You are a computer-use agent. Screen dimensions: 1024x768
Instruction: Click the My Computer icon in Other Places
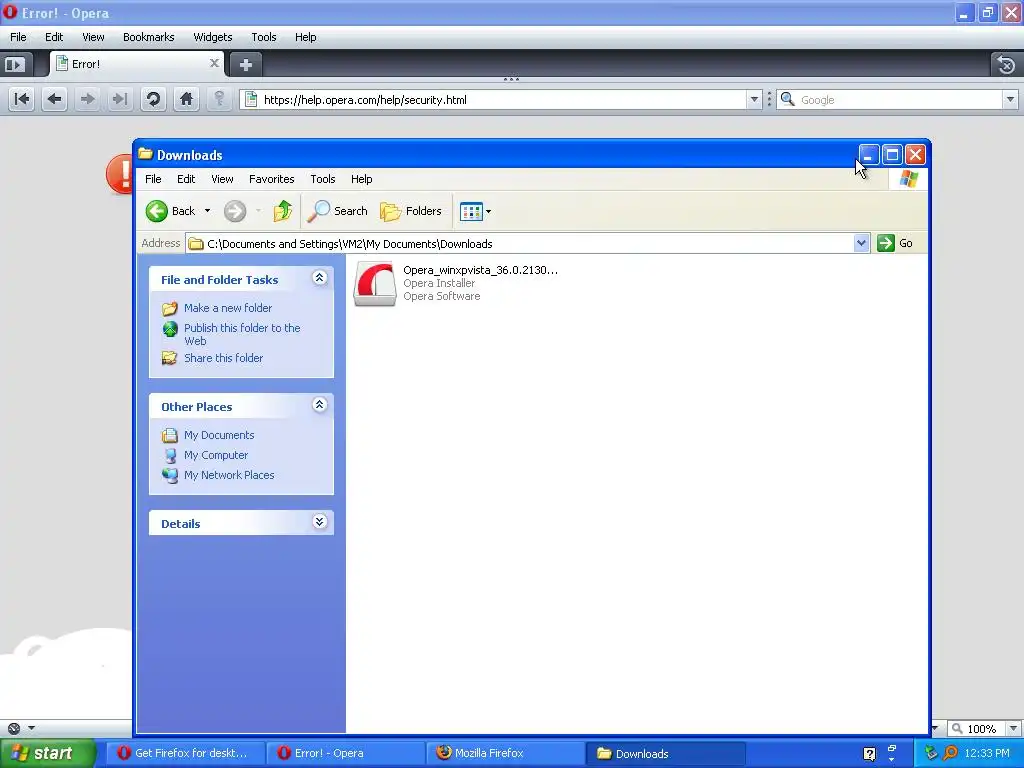[x=170, y=455]
